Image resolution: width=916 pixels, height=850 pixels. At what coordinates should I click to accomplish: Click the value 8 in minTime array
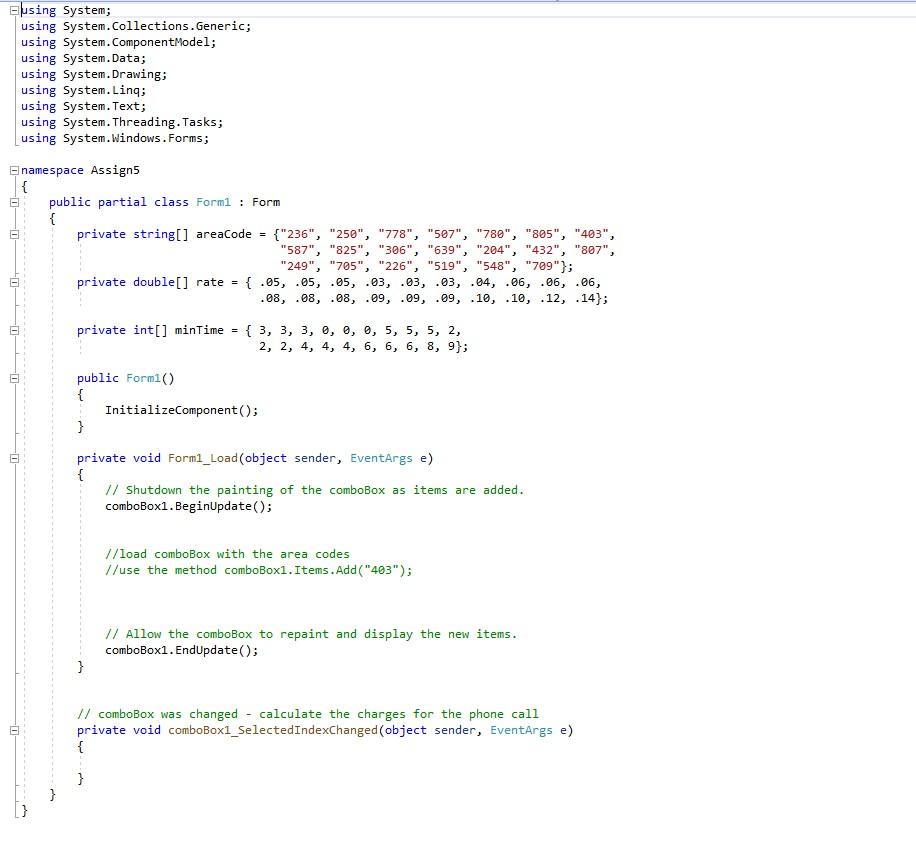coord(431,346)
